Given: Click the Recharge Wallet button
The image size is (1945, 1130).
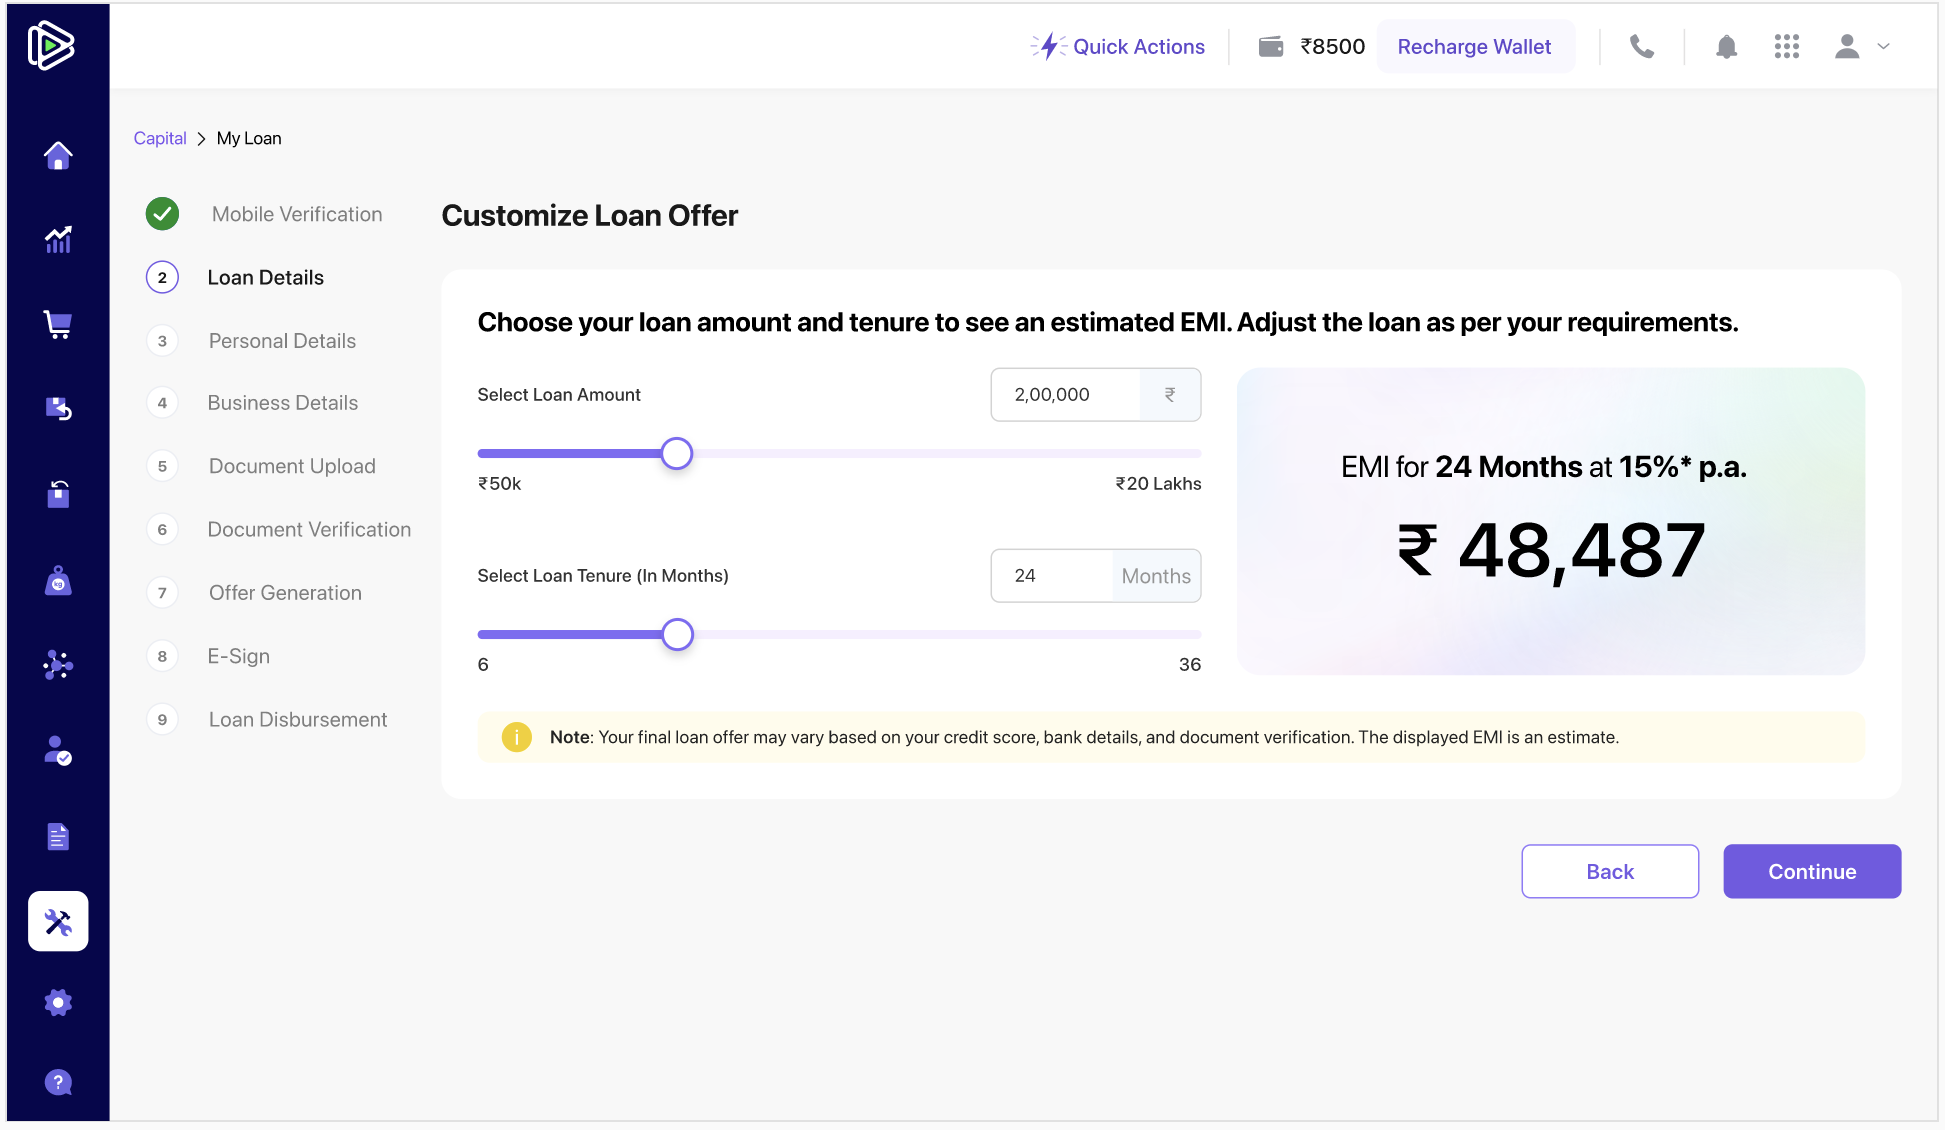Looking at the screenshot, I should tap(1474, 47).
